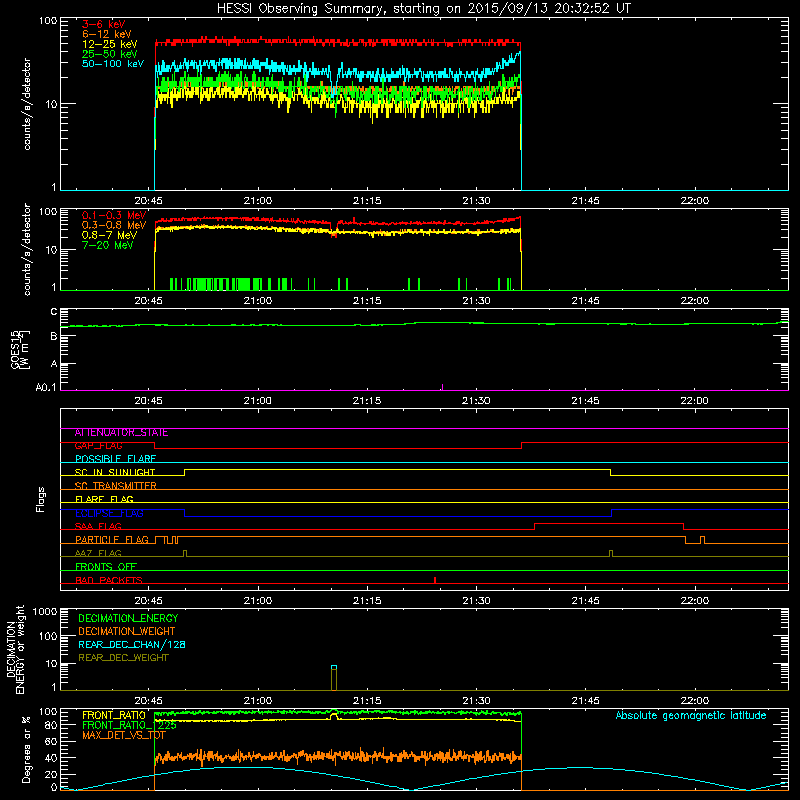Viewport: 800px width, 800px height.
Task: Click the BAD_PACKETS flag label
Action: pos(109,581)
